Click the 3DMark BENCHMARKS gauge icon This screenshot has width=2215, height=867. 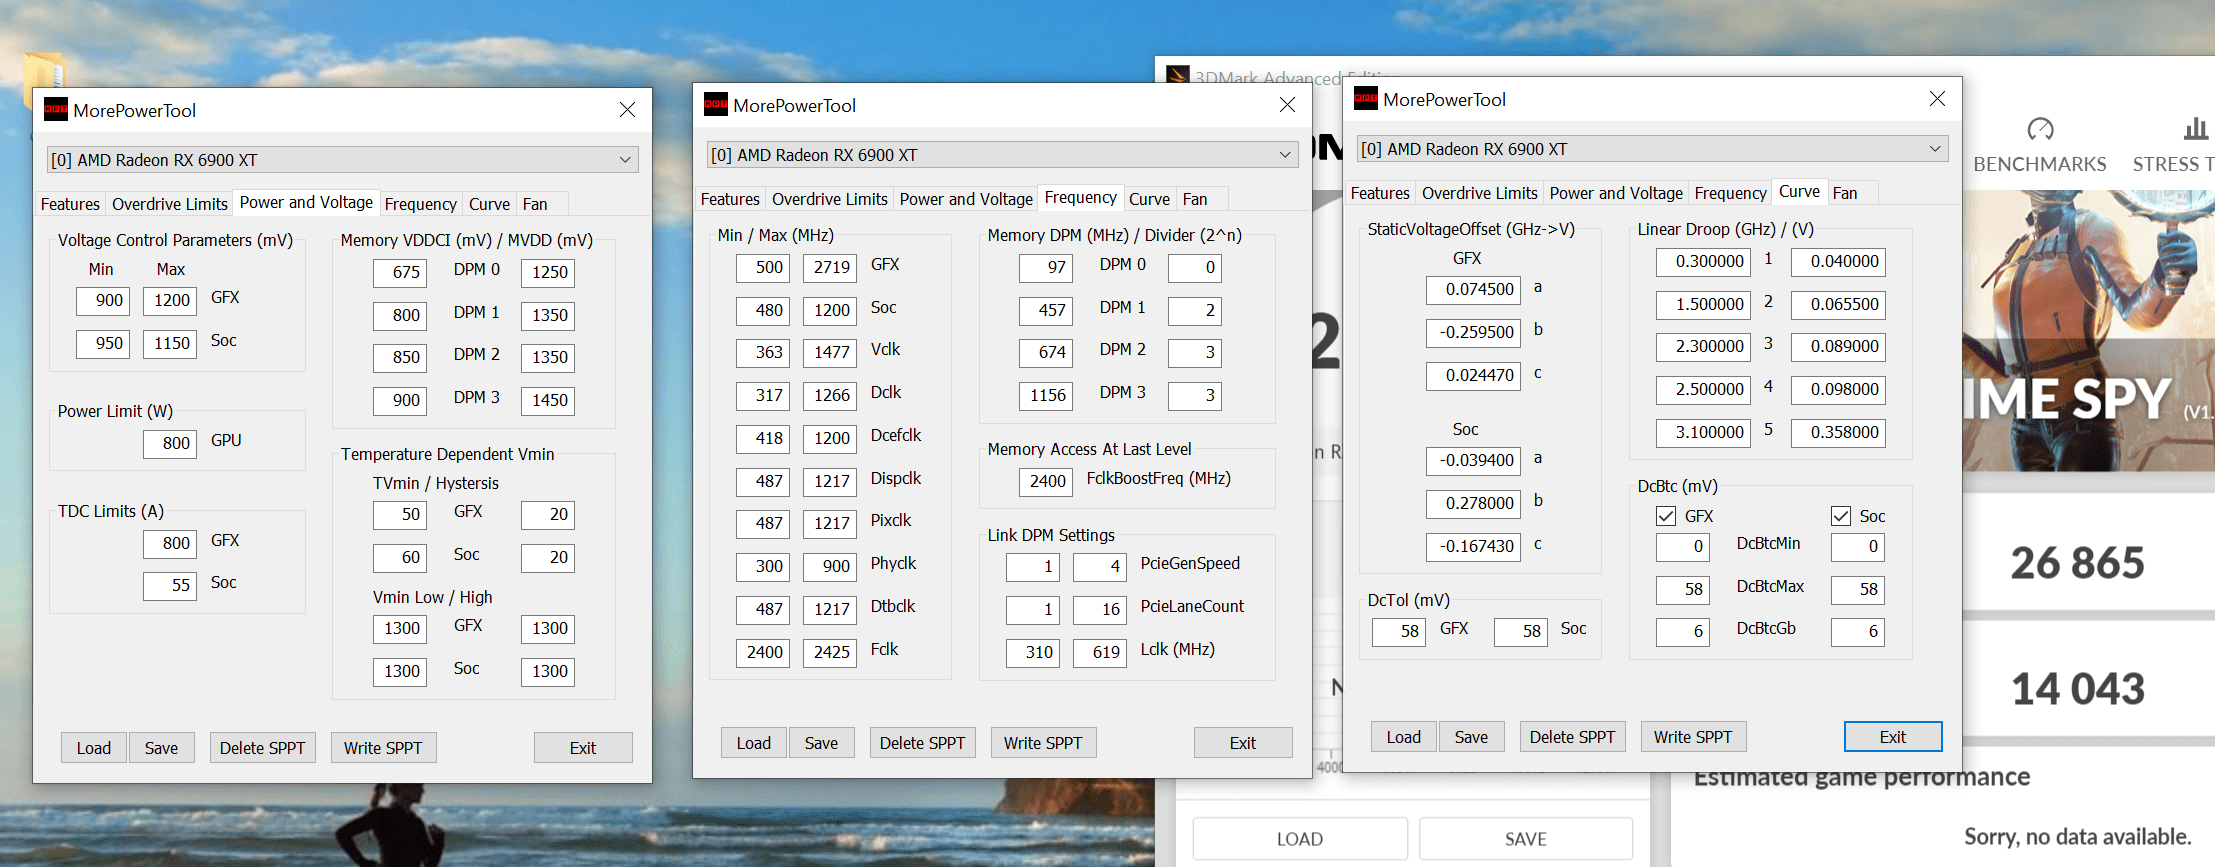pyautogui.click(x=2040, y=129)
